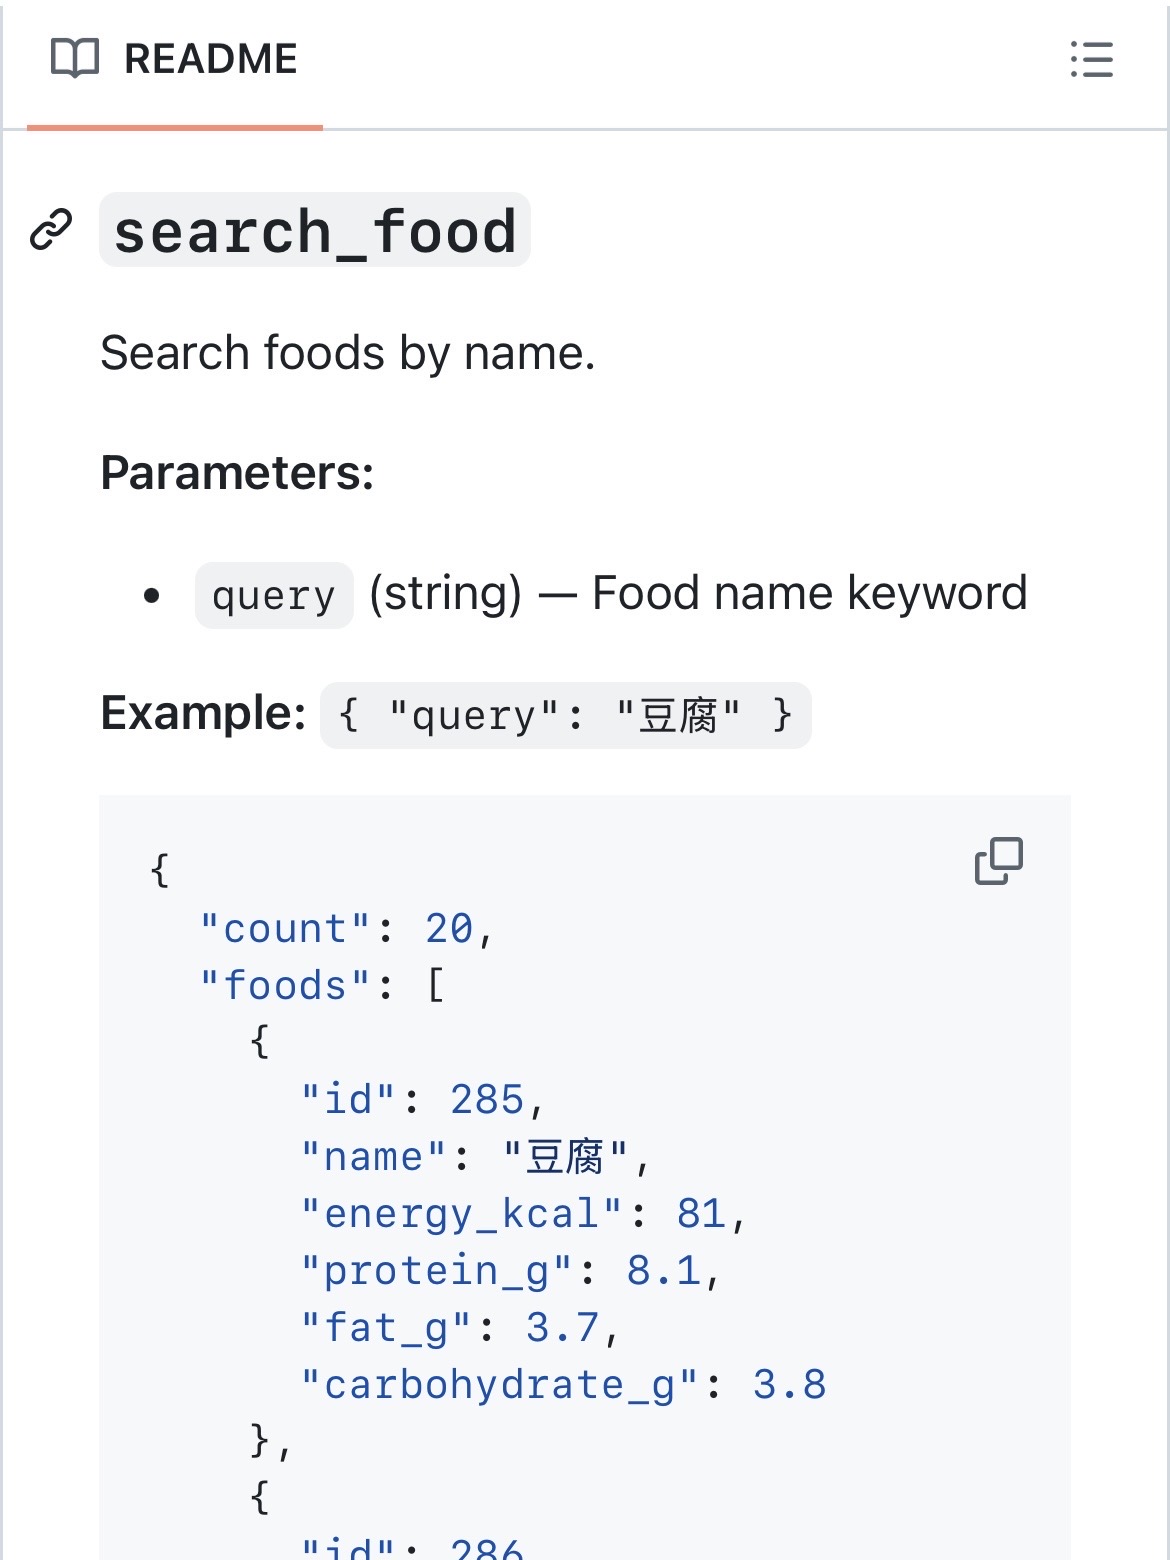The height and width of the screenshot is (1560, 1170).
Task: Click the 'Food name keyword' description text
Action: coord(809,593)
